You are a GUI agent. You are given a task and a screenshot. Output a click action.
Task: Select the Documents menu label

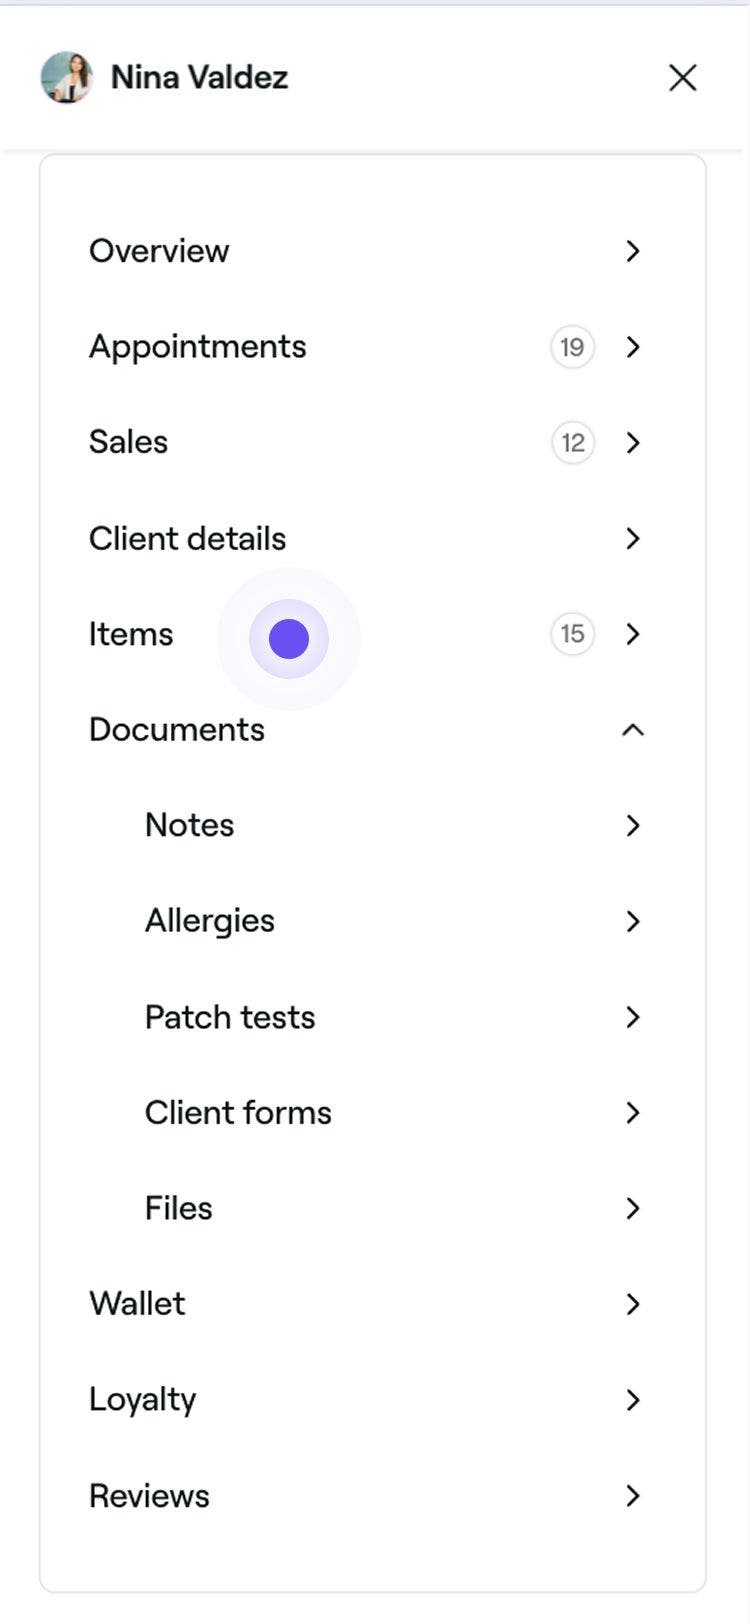click(x=177, y=730)
